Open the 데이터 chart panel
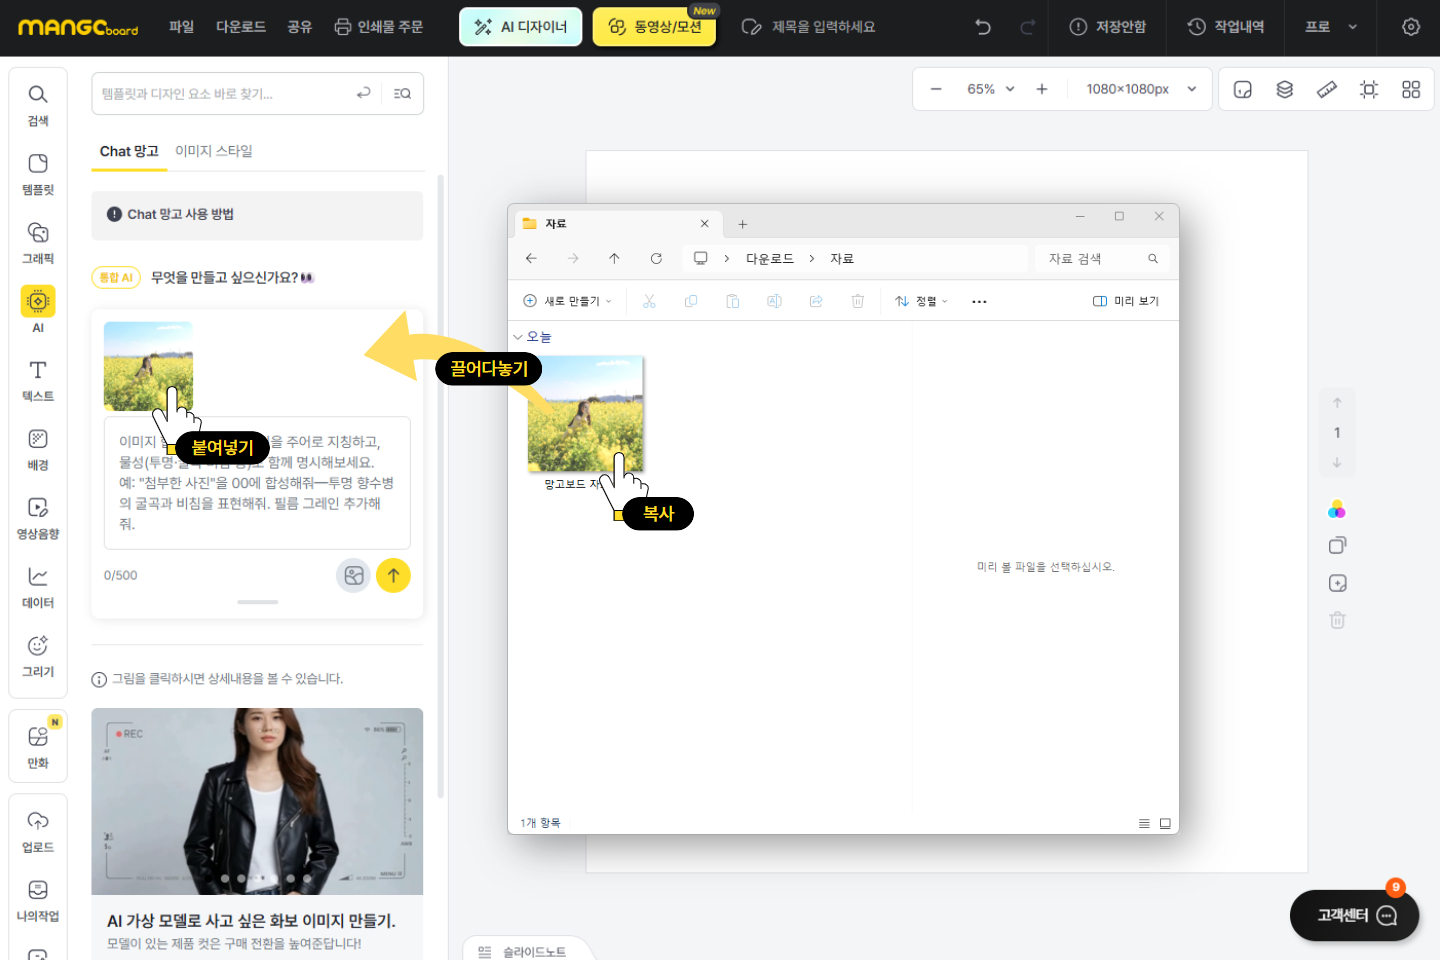1440x960 pixels. click(x=38, y=587)
